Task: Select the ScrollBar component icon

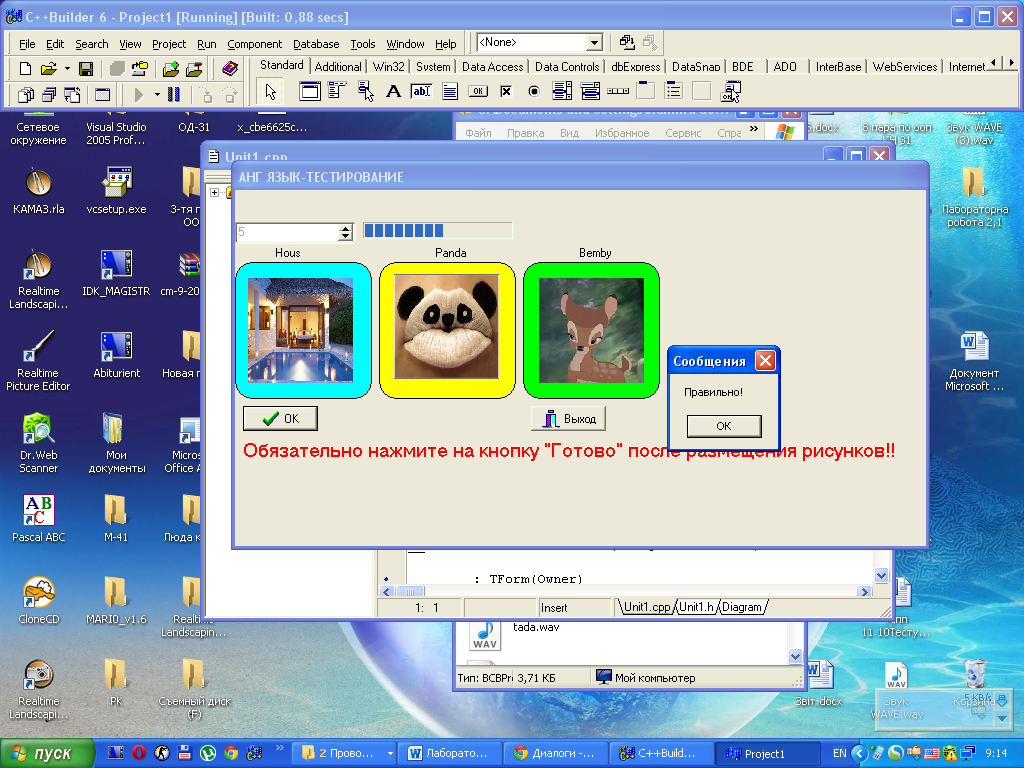Action: (x=618, y=91)
